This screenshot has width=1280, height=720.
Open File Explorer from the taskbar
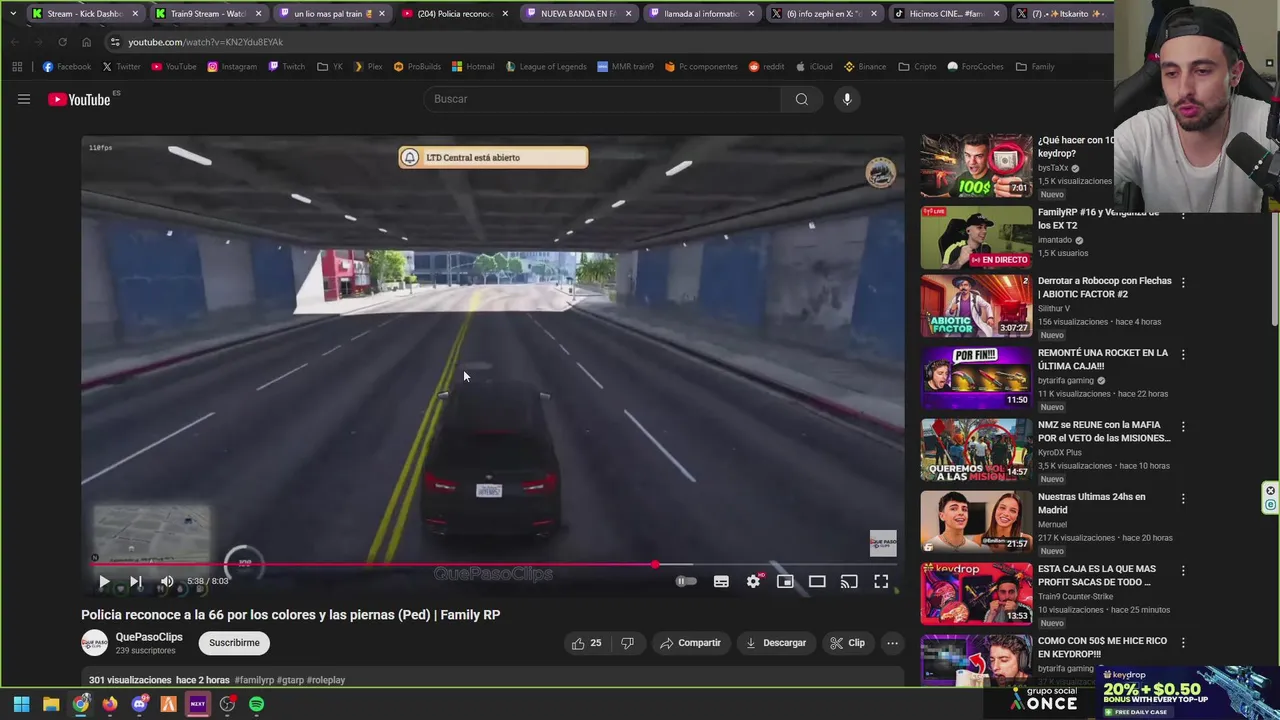coord(51,704)
